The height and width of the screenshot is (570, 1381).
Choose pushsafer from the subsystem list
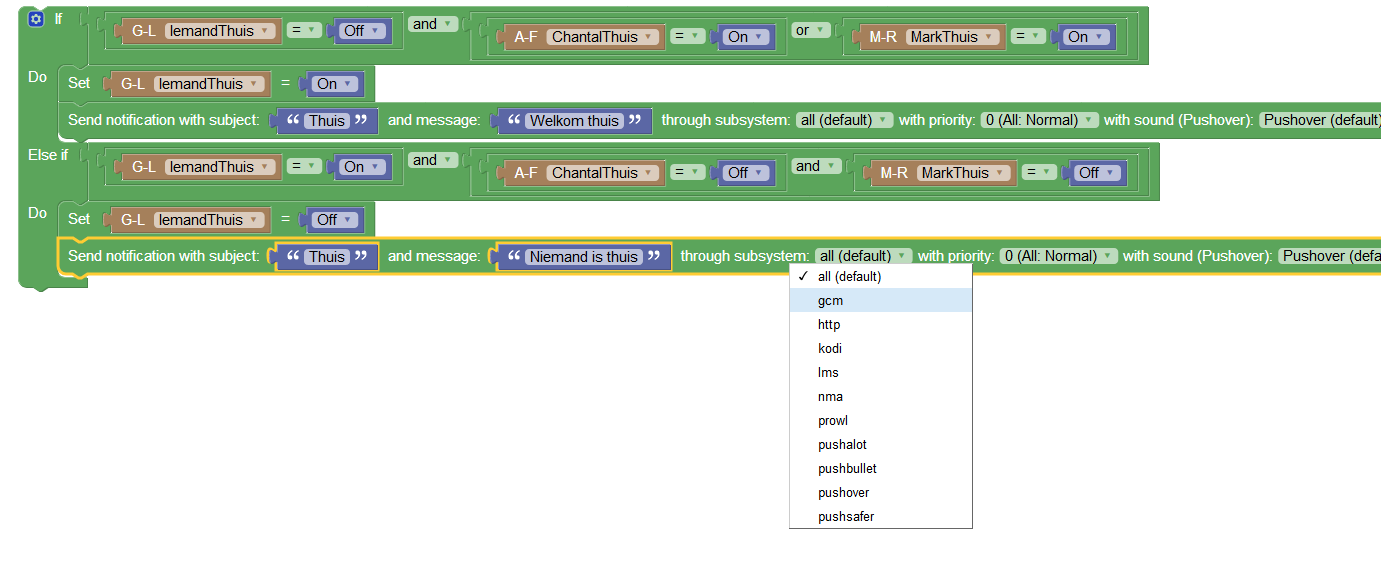coord(880,516)
